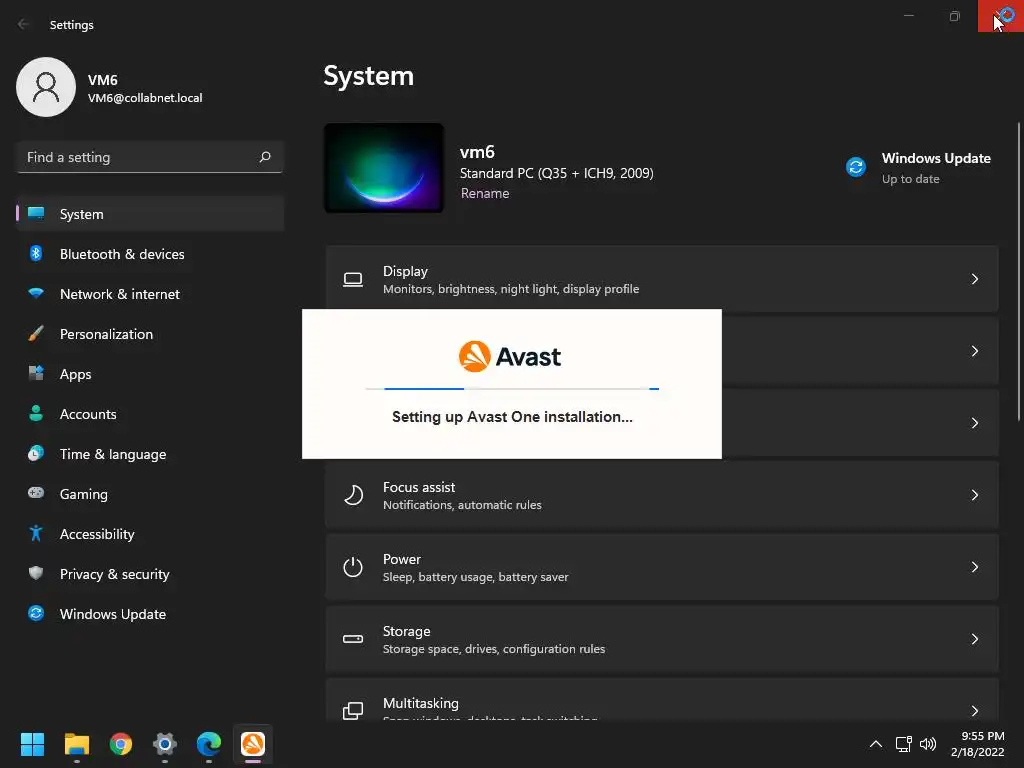Click the Display laptop icon

click(353, 280)
